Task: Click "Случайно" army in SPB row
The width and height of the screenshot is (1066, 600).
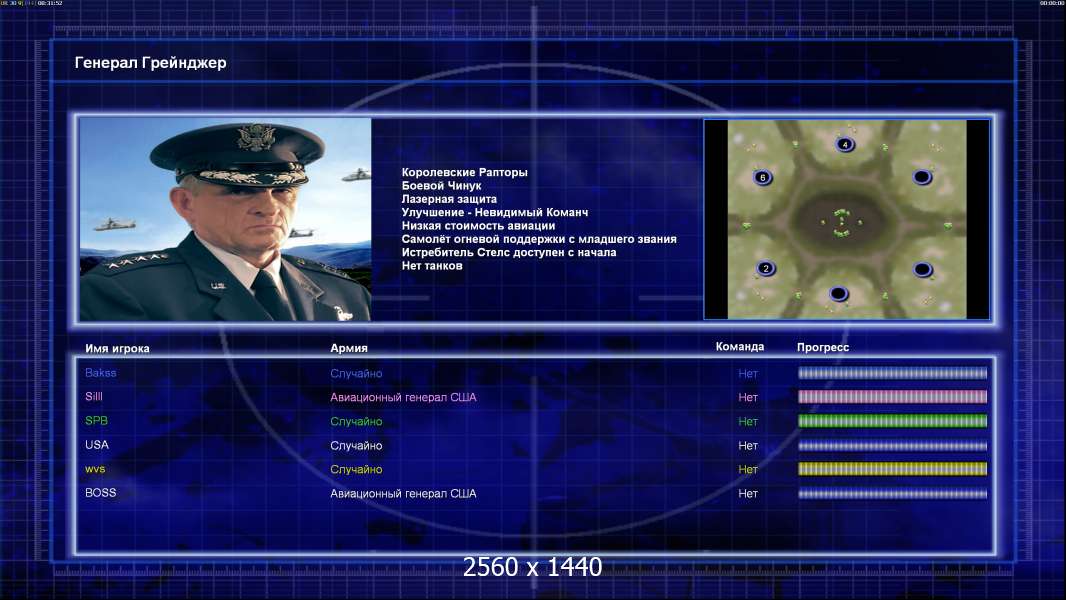Action: [x=356, y=422]
